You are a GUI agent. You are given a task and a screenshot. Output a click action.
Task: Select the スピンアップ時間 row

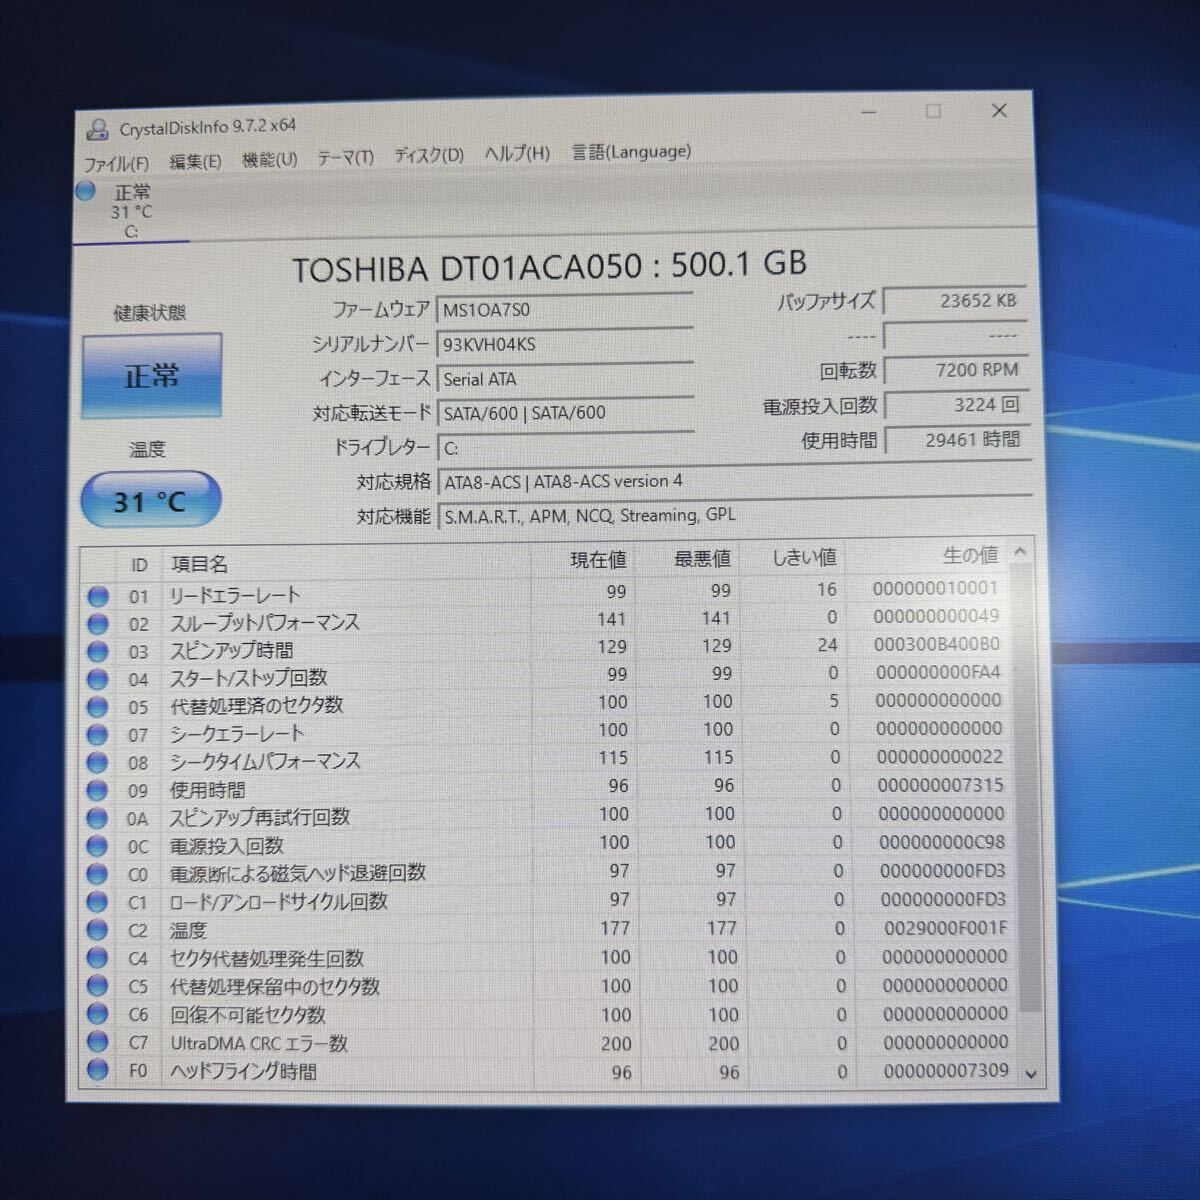click(546, 648)
